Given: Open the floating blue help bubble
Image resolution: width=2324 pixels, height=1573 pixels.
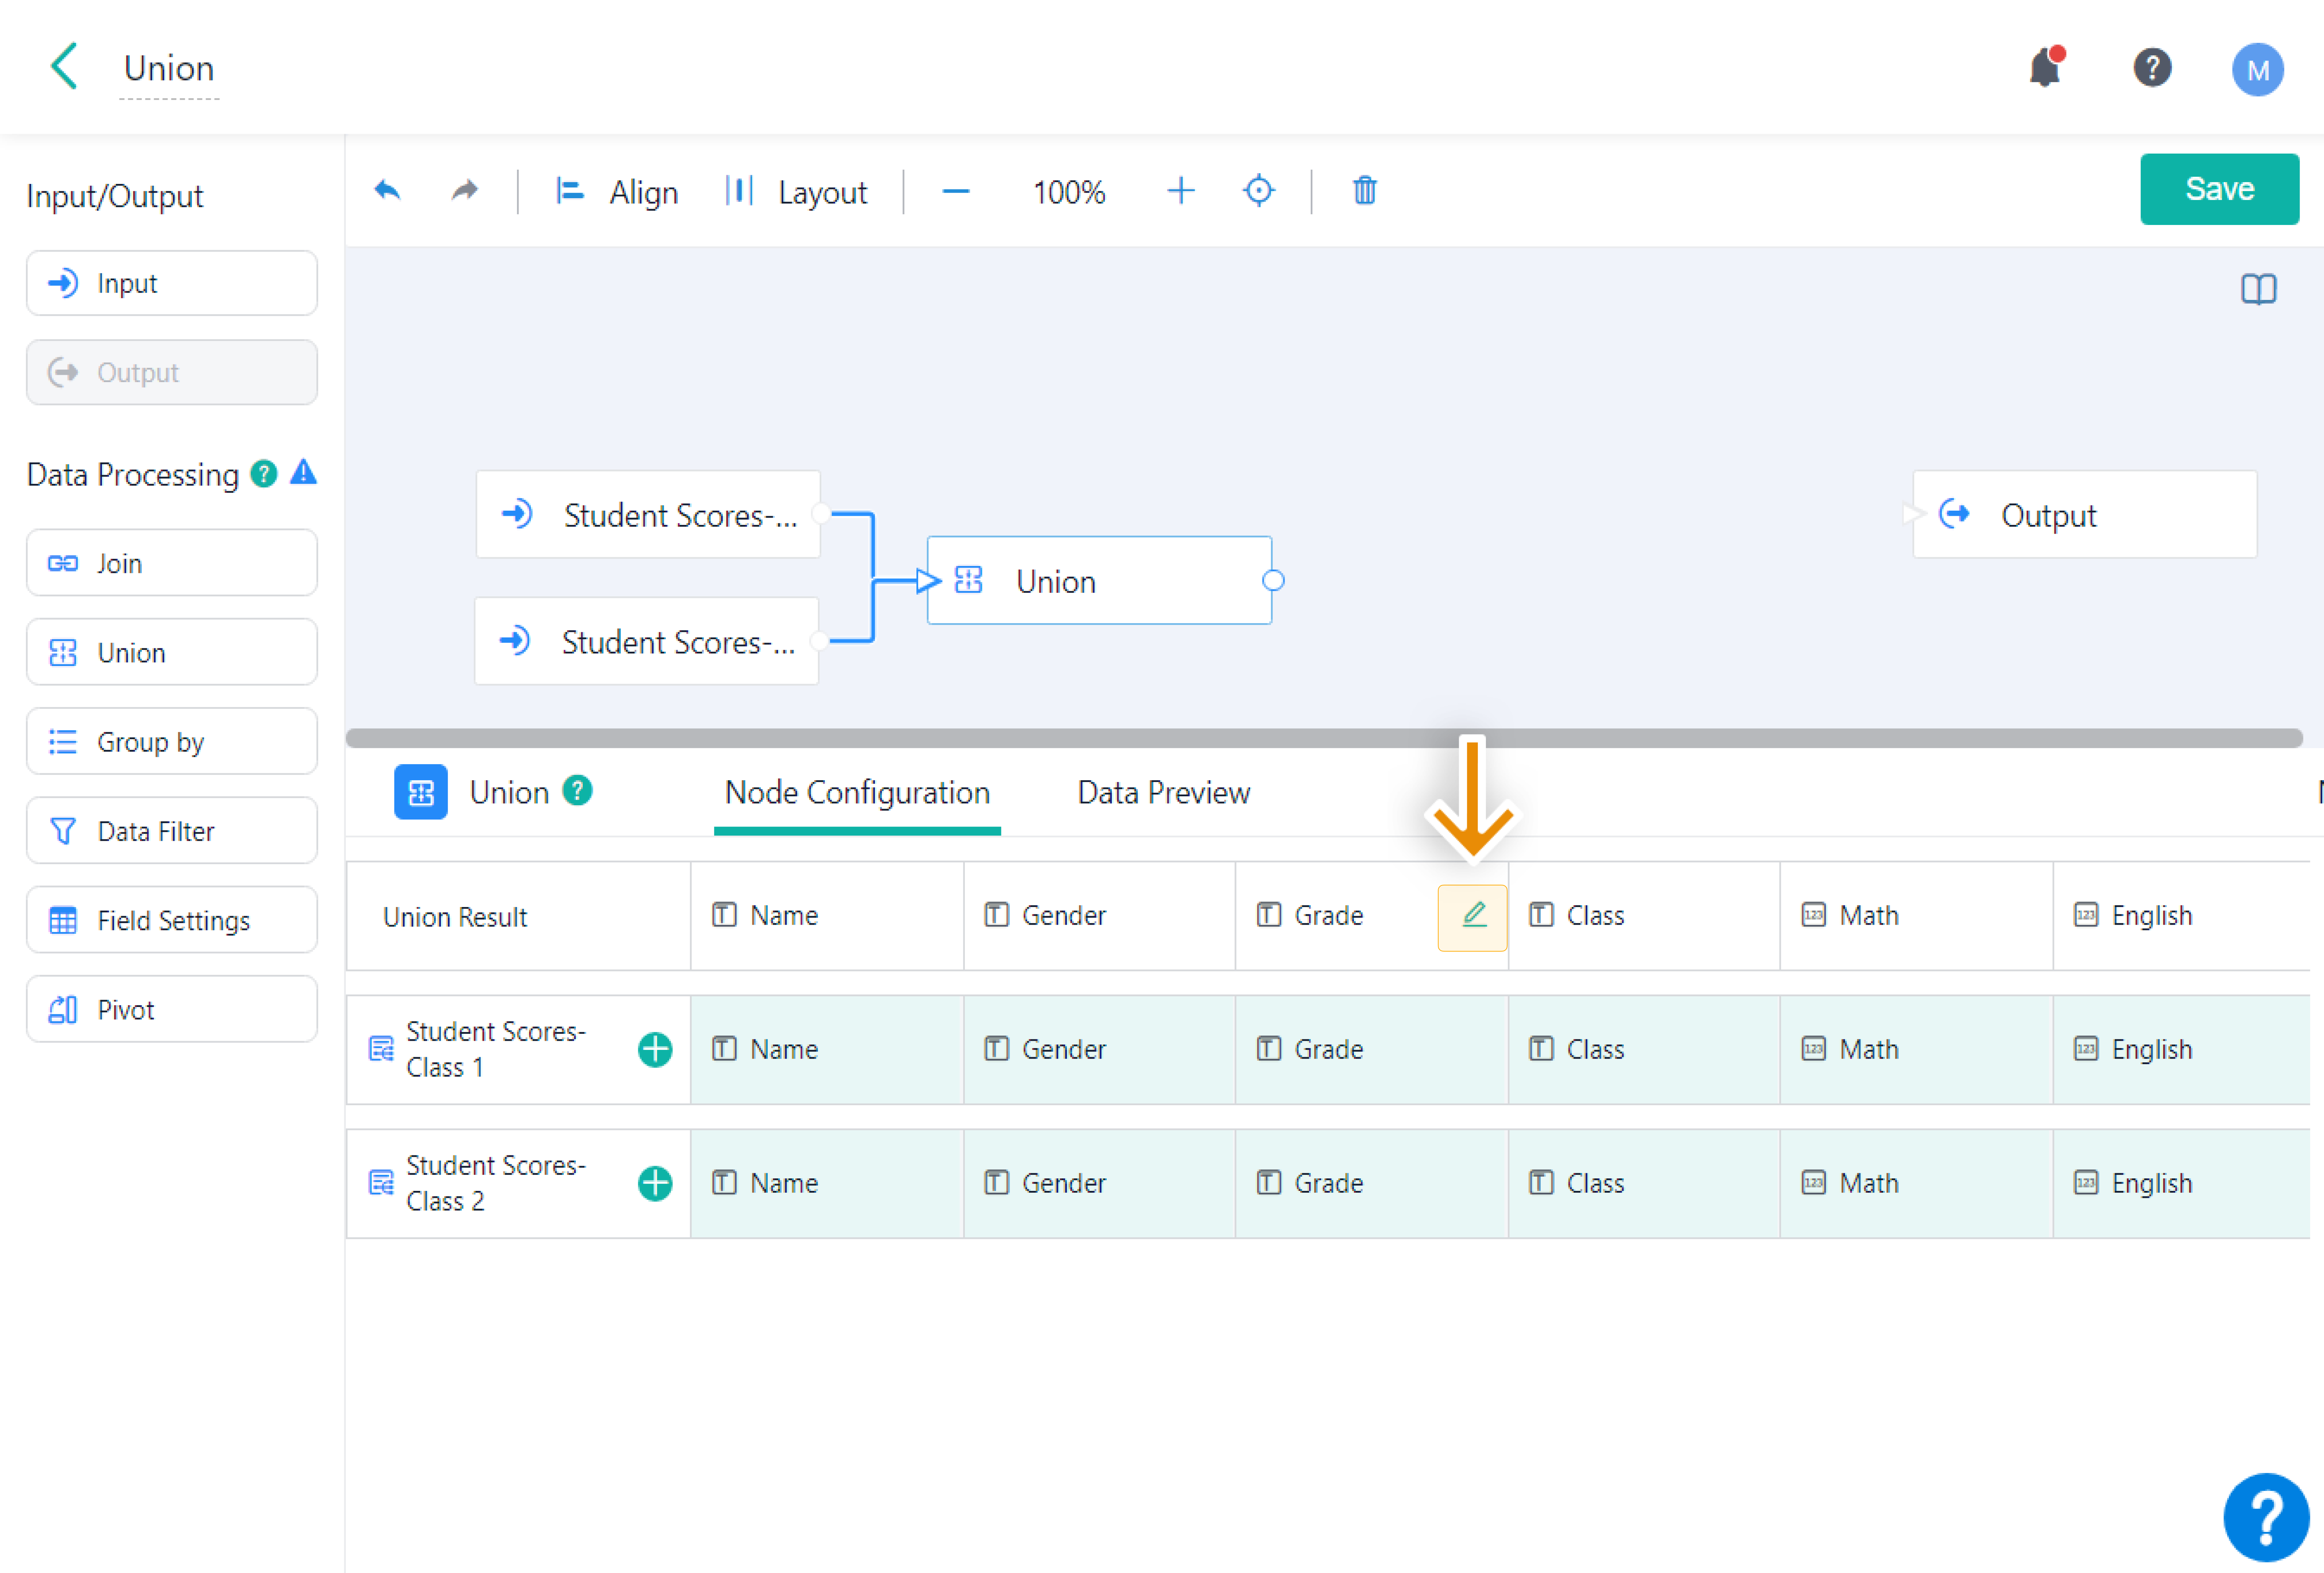Looking at the screenshot, I should (x=2266, y=1517).
